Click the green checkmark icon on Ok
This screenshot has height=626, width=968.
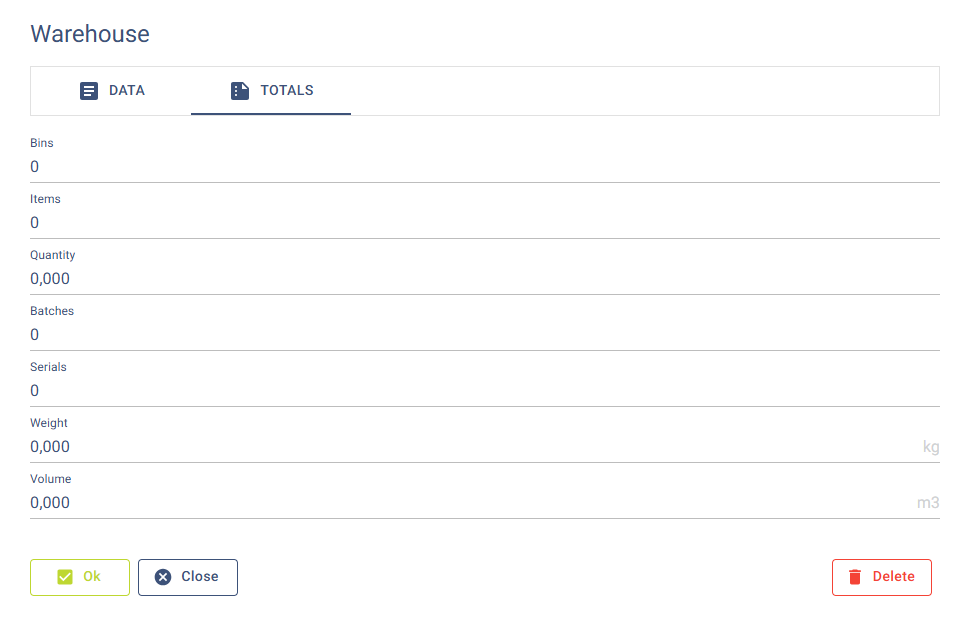(x=65, y=577)
